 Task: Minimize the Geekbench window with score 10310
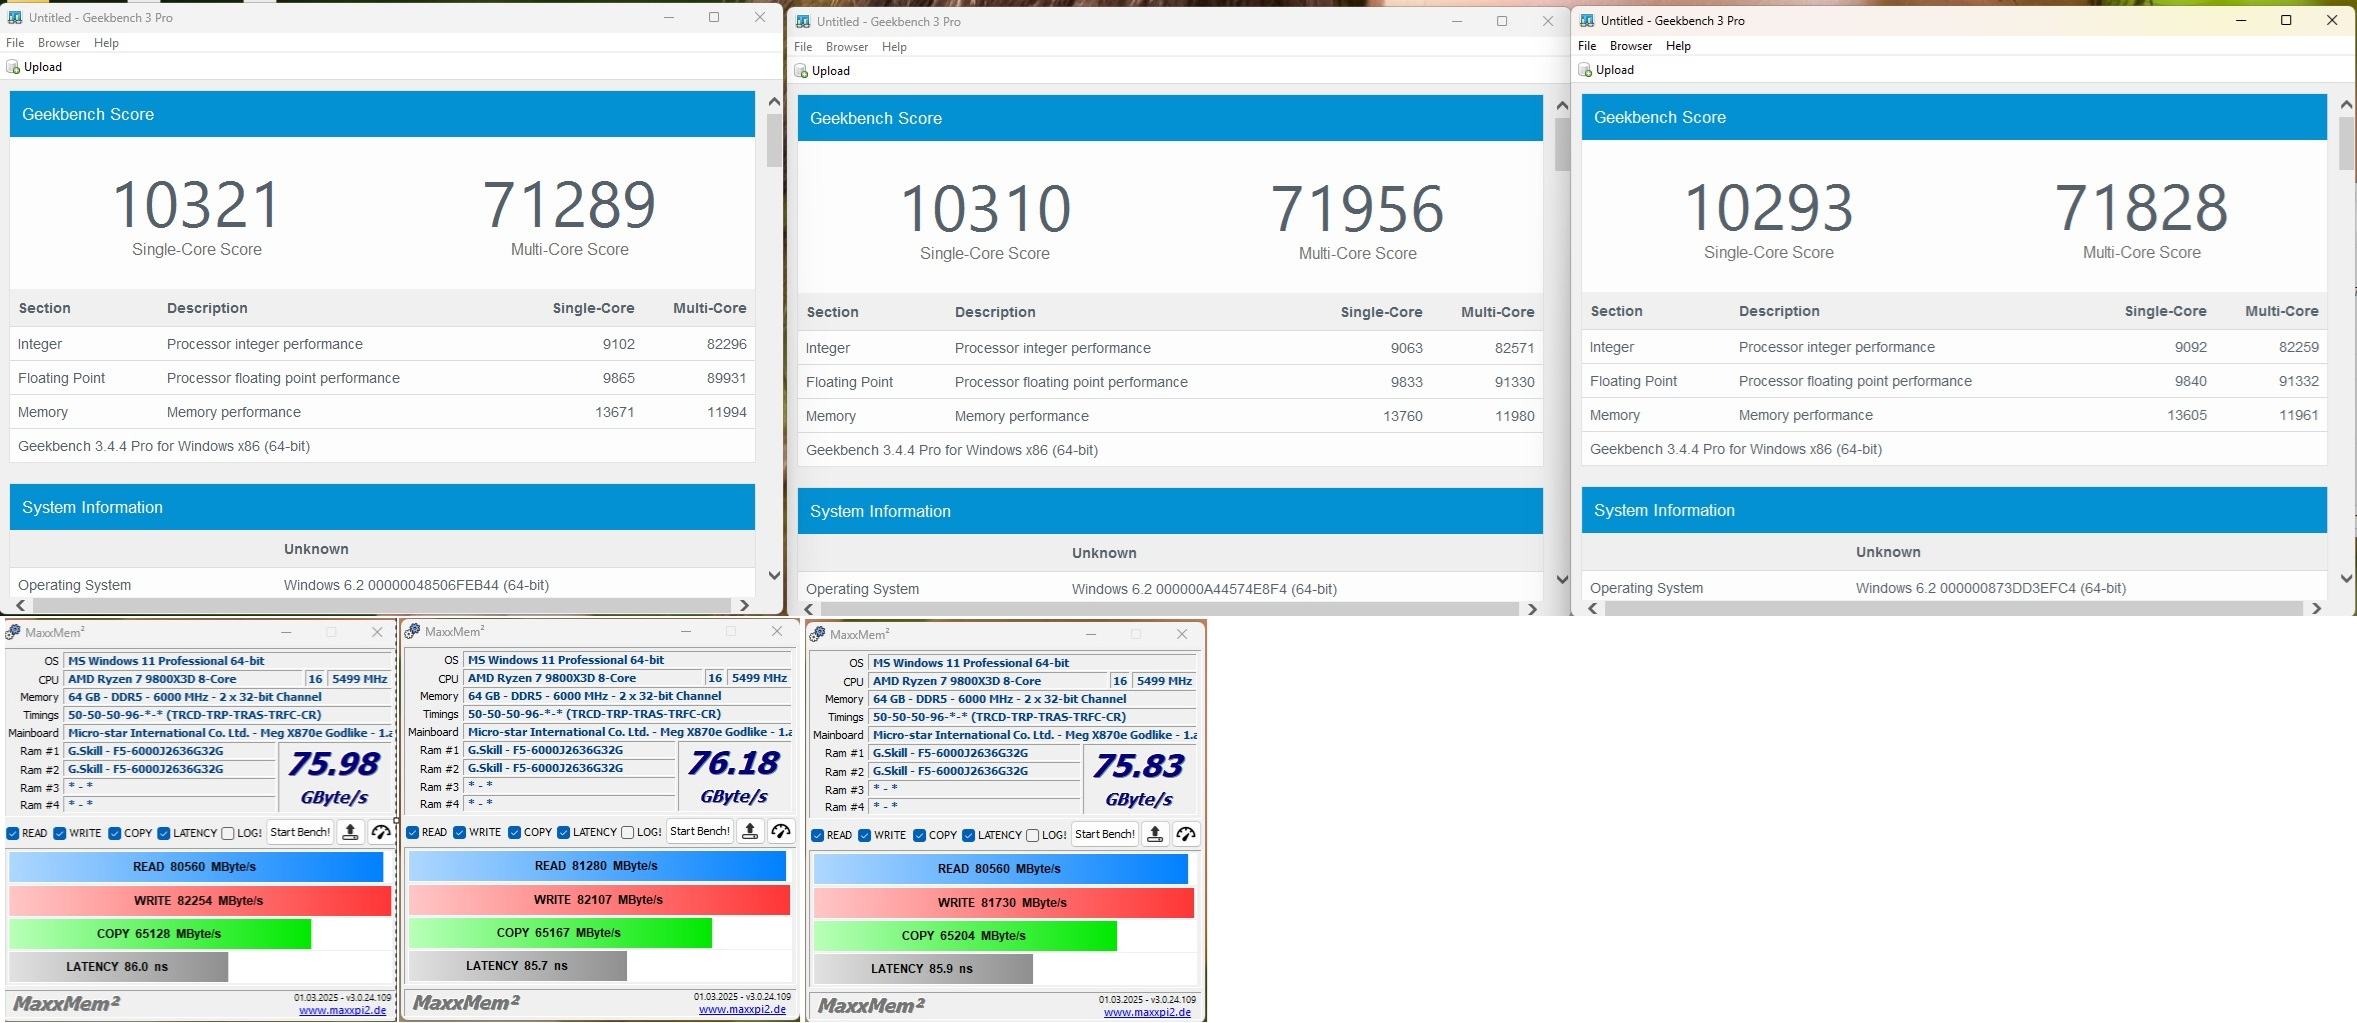point(1456,21)
